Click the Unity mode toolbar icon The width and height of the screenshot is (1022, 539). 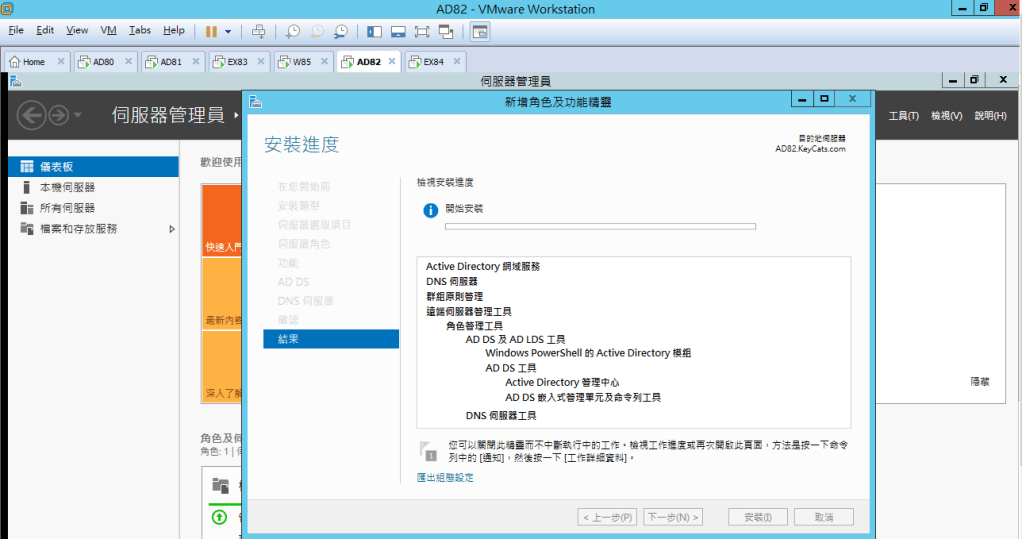click(446, 31)
